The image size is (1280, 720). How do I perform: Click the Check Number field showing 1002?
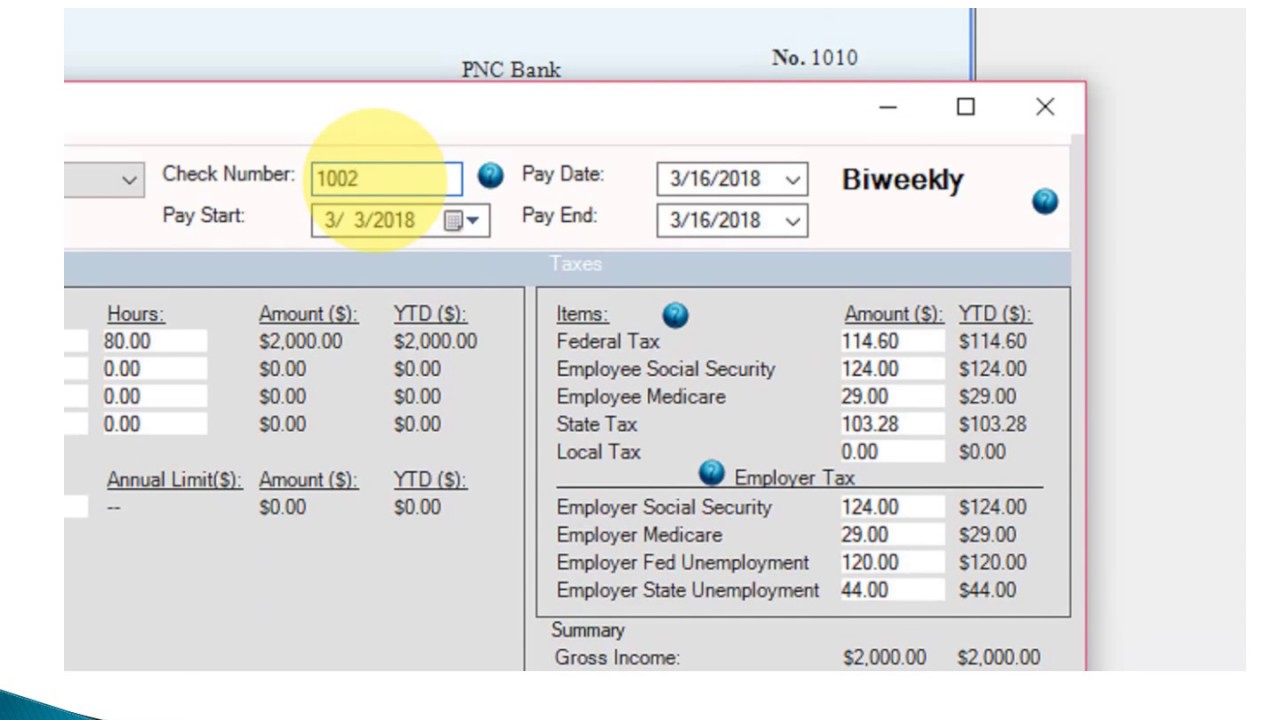(387, 179)
